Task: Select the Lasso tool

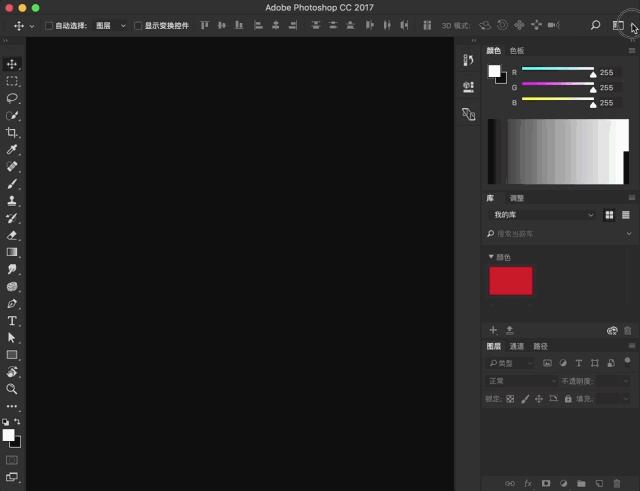Action: pos(12,98)
